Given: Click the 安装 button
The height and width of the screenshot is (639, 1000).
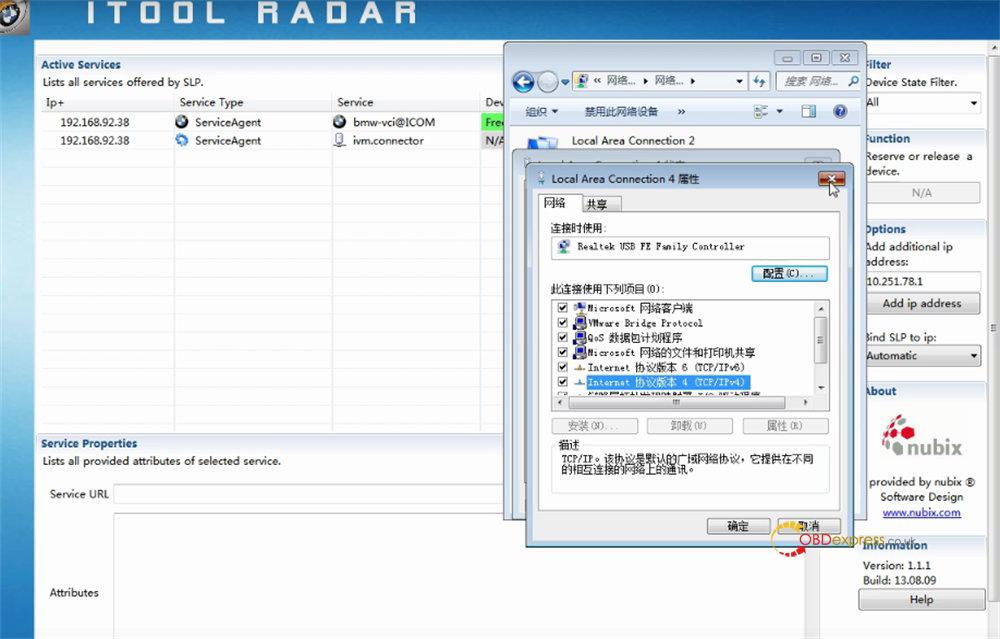Looking at the screenshot, I should pos(594,425).
